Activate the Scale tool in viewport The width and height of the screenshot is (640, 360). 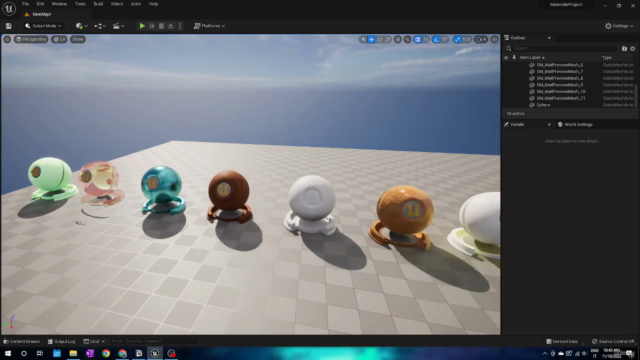388,40
